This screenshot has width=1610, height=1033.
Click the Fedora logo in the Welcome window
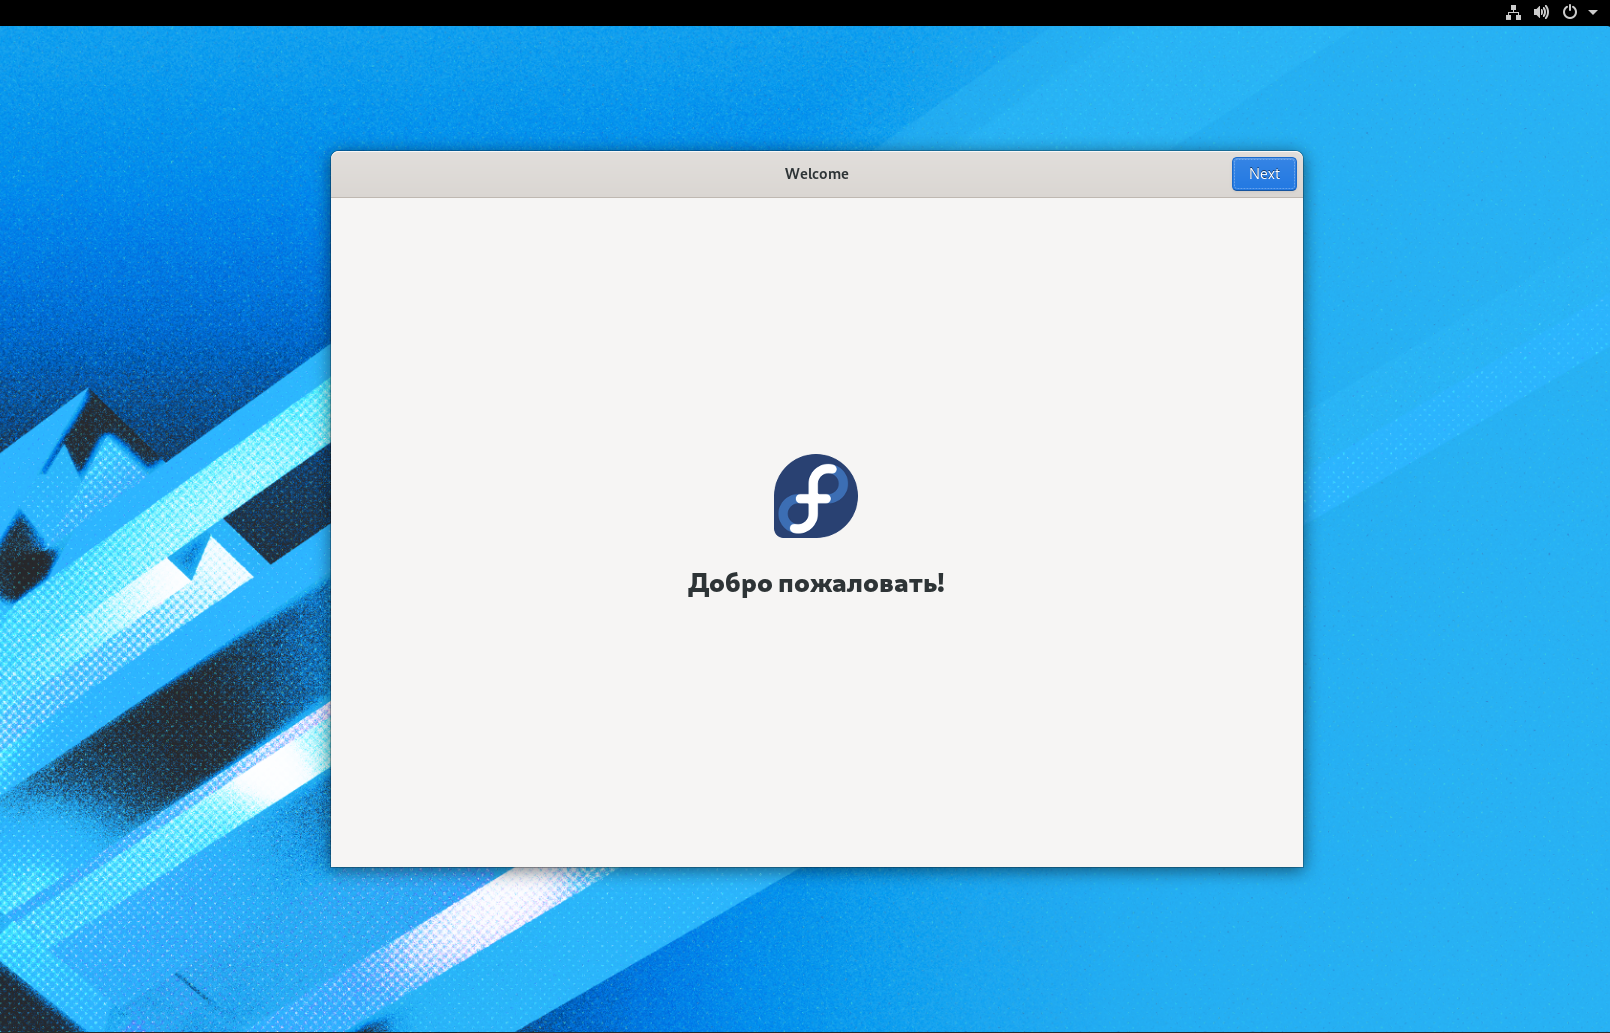816,496
